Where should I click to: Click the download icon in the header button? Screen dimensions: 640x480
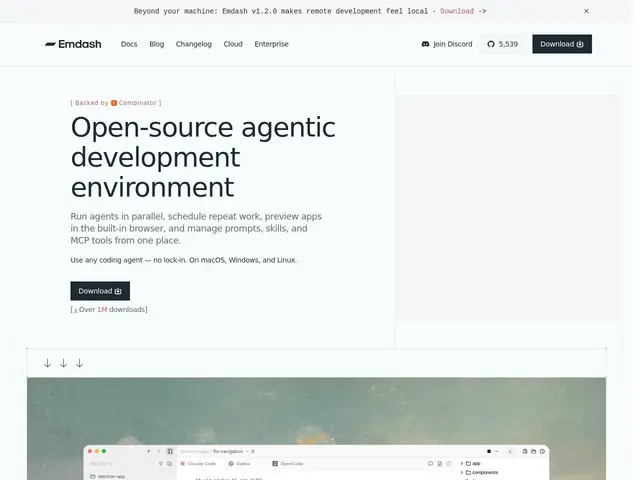(580, 44)
